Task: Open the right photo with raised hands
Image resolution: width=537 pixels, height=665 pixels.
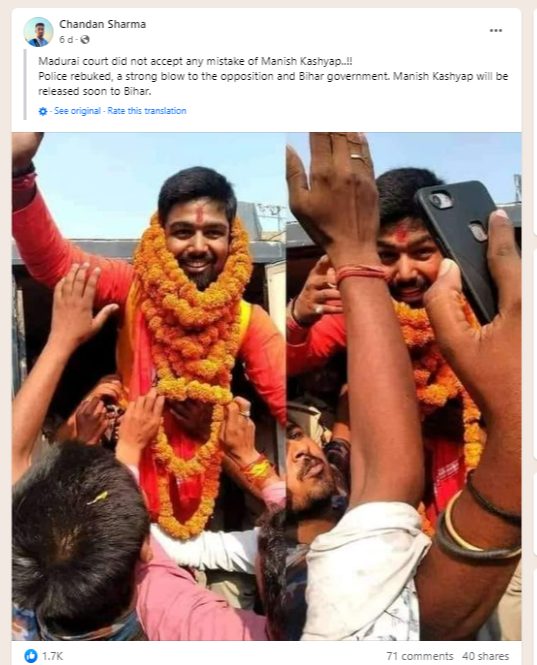Action: coord(404,386)
